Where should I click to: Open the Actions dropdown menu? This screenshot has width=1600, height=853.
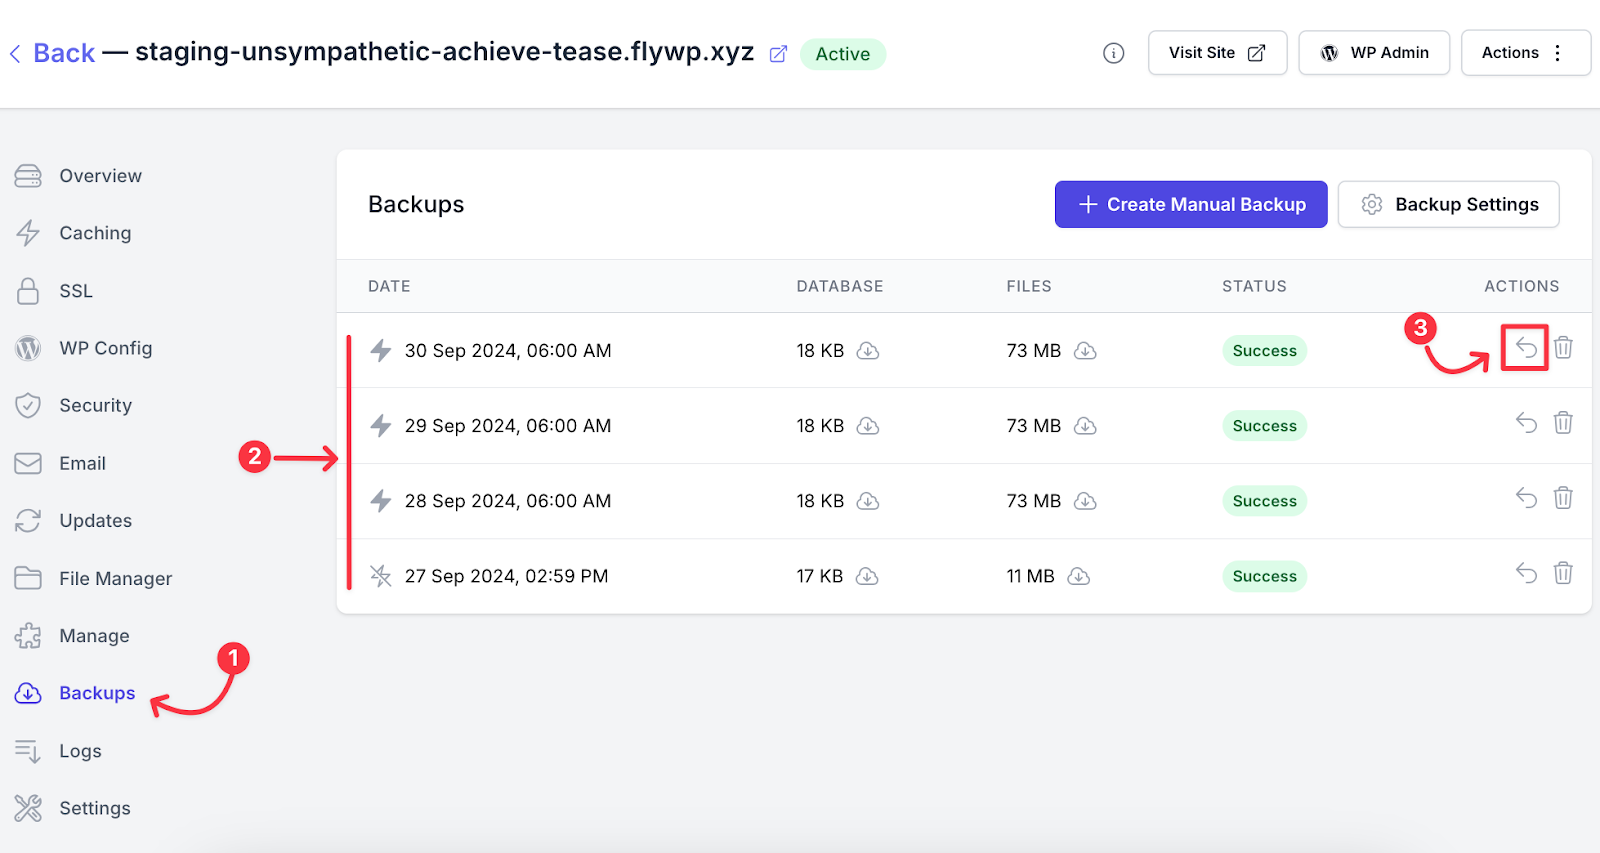1525,53
